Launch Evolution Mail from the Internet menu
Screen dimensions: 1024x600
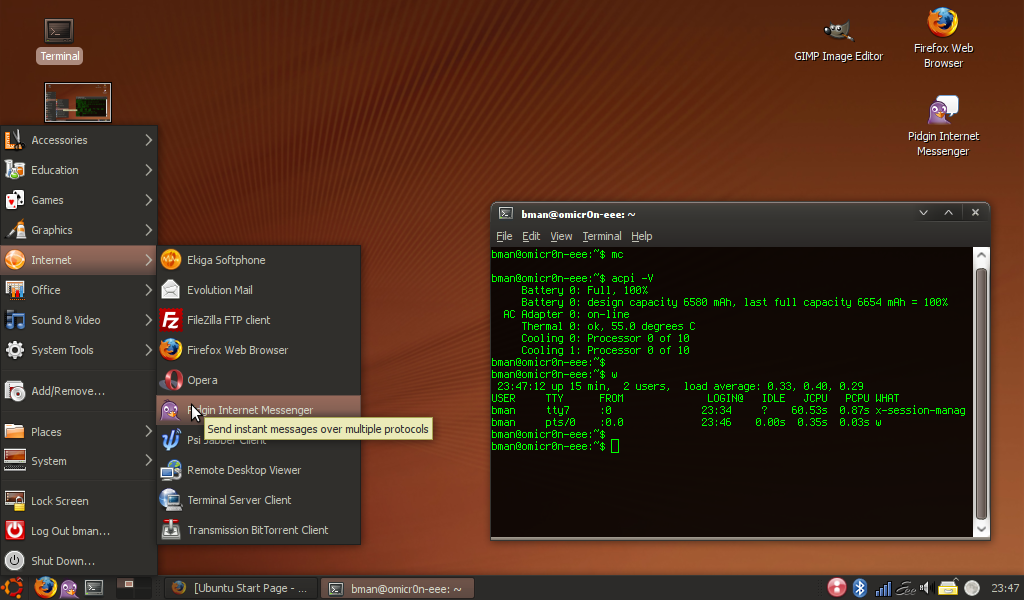[x=259, y=290]
